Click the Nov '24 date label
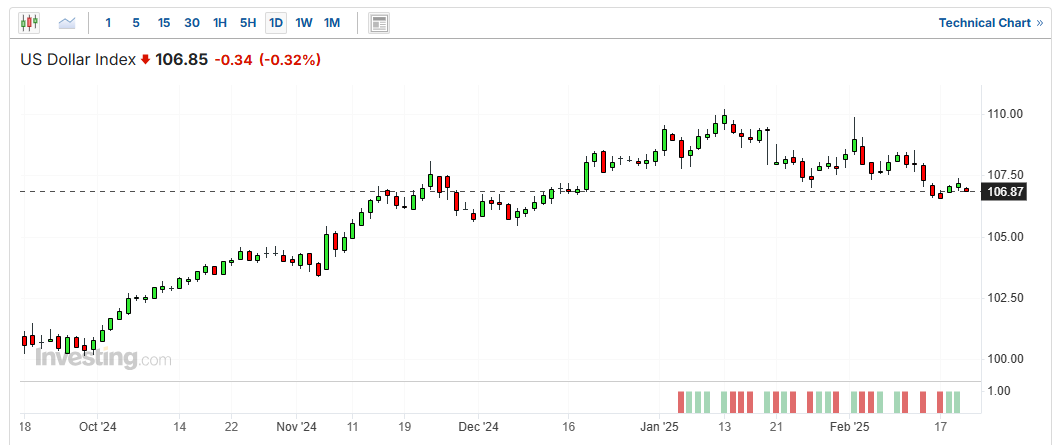The image size is (1062, 445). point(297,427)
